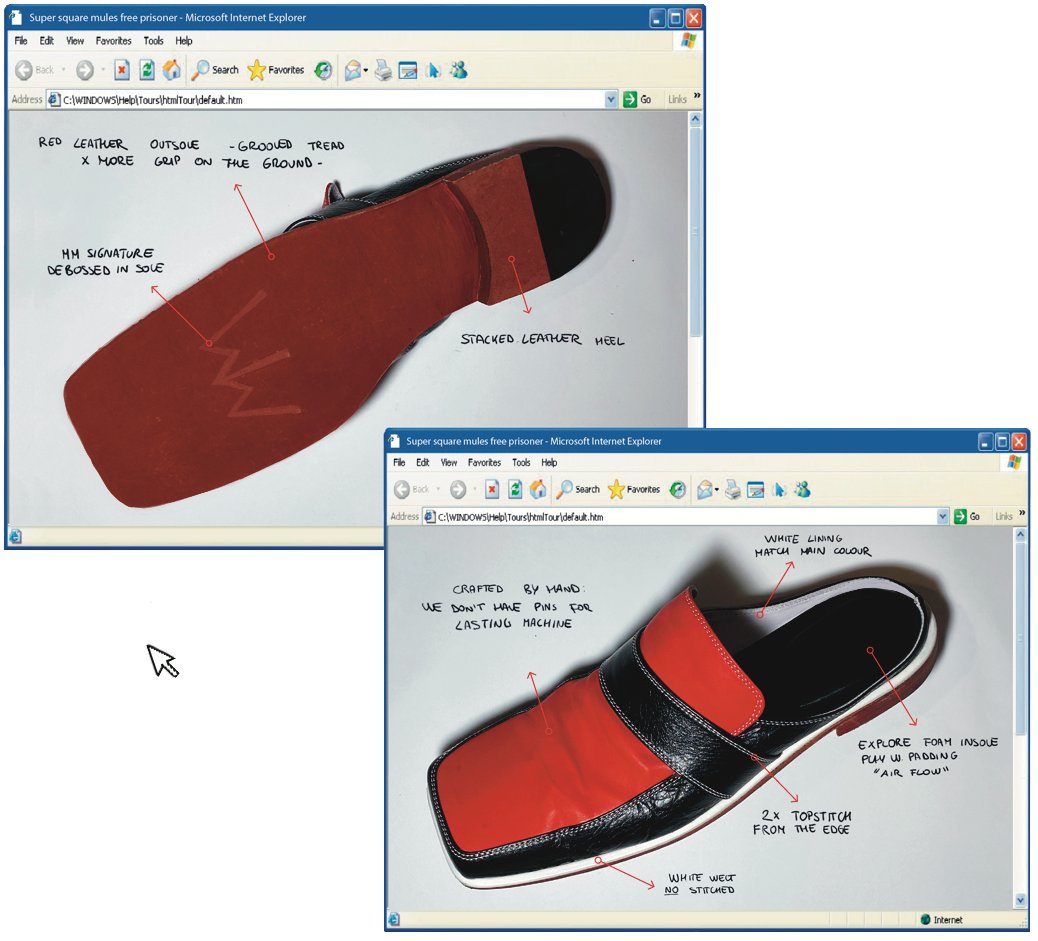Close the lower Internet Explorer window
This screenshot has width=1038, height=941.
[x=1019, y=441]
